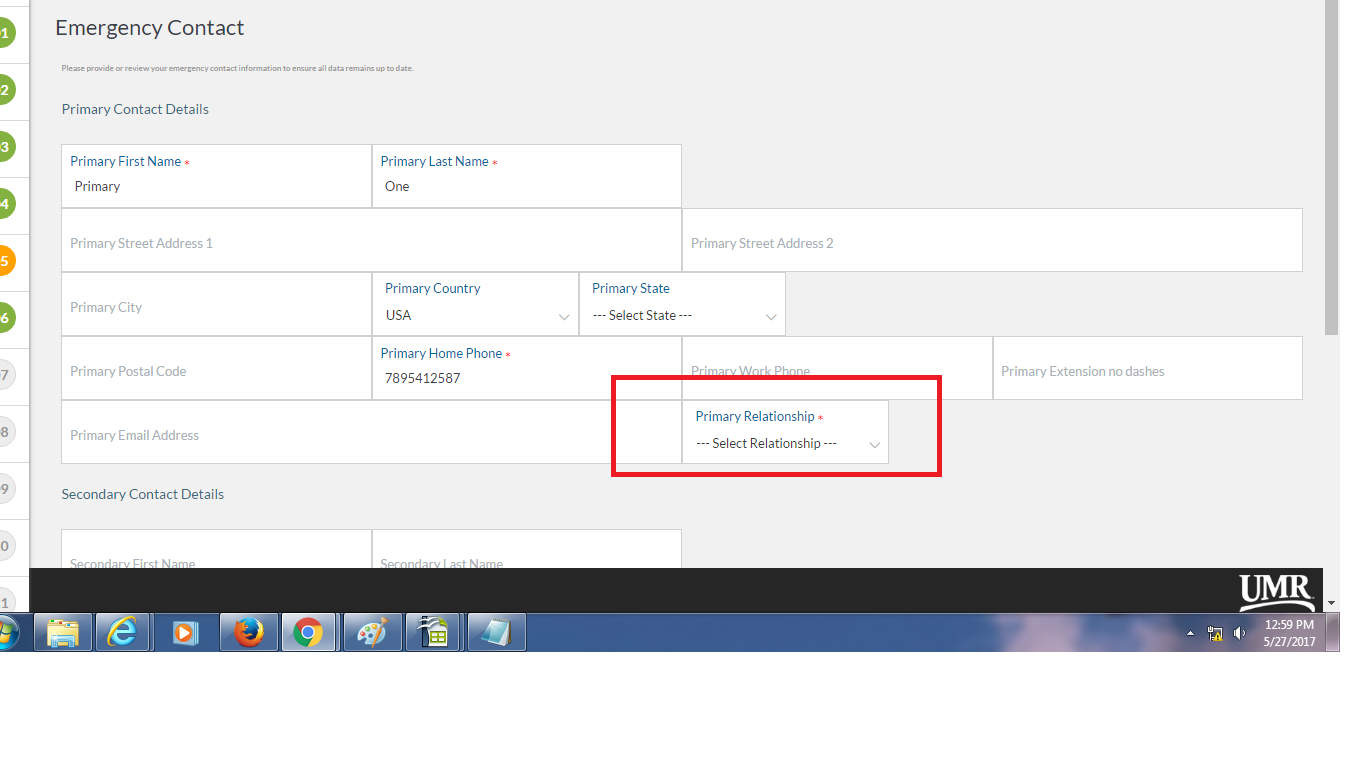Click the Primary Home Phone field
This screenshot has width=1366, height=768.
[526, 378]
